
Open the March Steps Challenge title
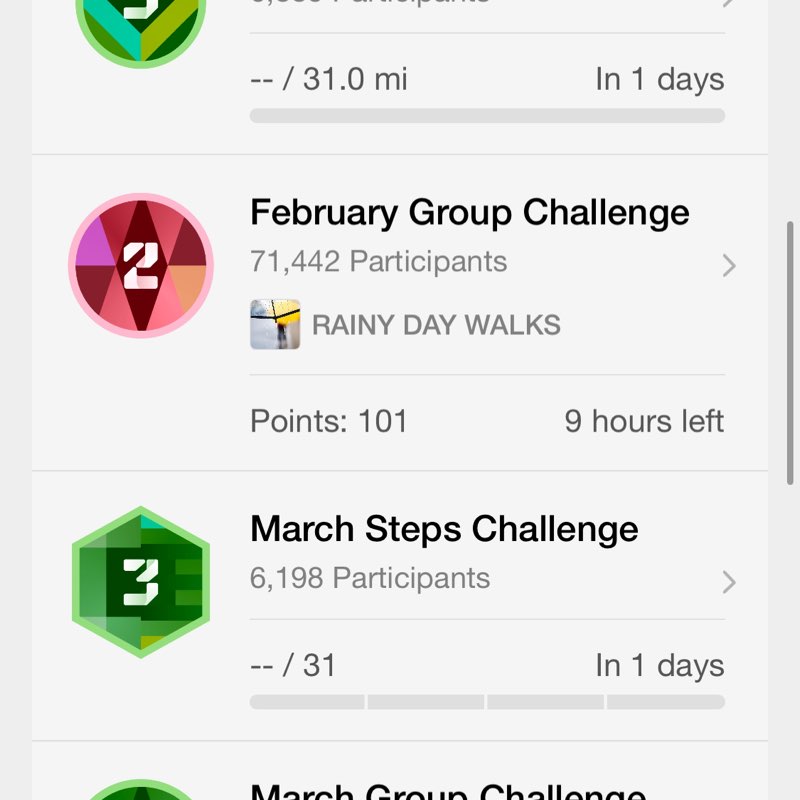[444, 529]
